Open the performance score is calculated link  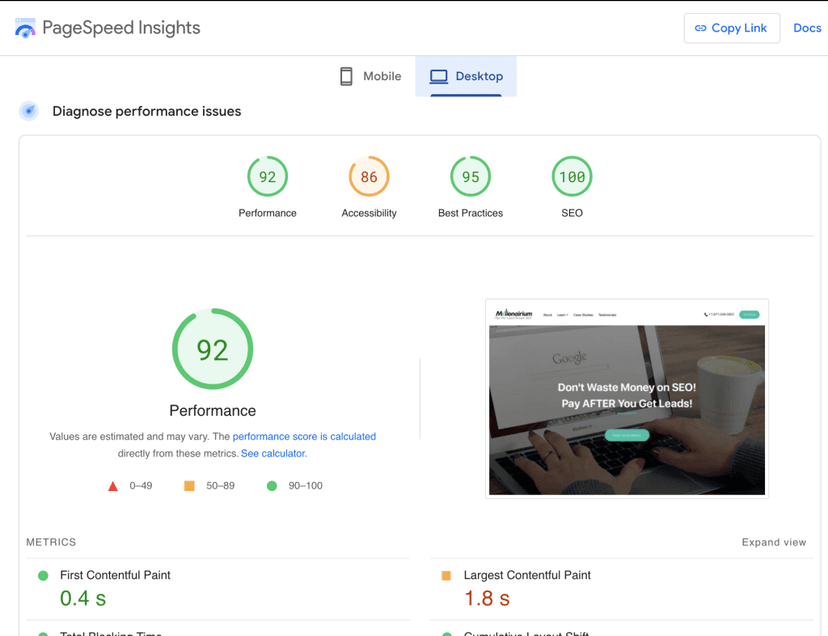click(x=304, y=436)
